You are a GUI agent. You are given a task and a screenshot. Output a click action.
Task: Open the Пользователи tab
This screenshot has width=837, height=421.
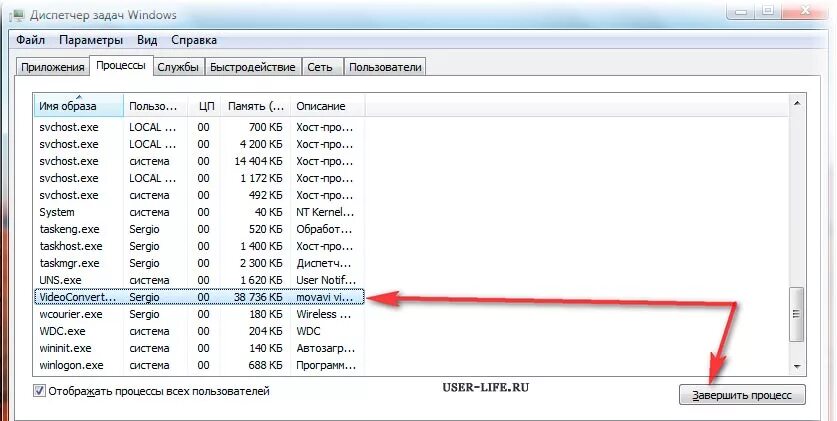(x=385, y=67)
